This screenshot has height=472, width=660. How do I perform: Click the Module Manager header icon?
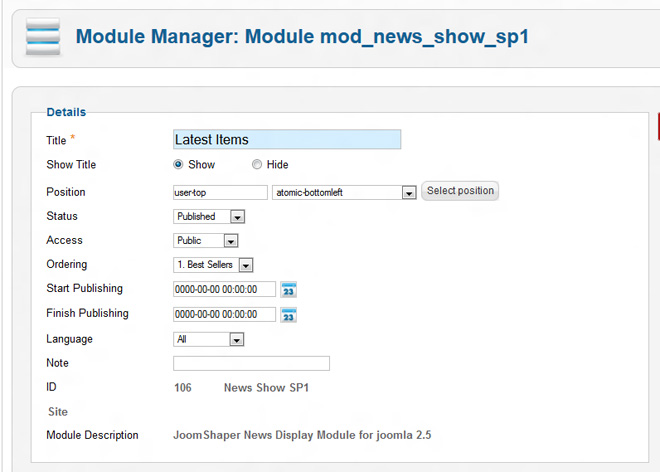click(44, 38)
